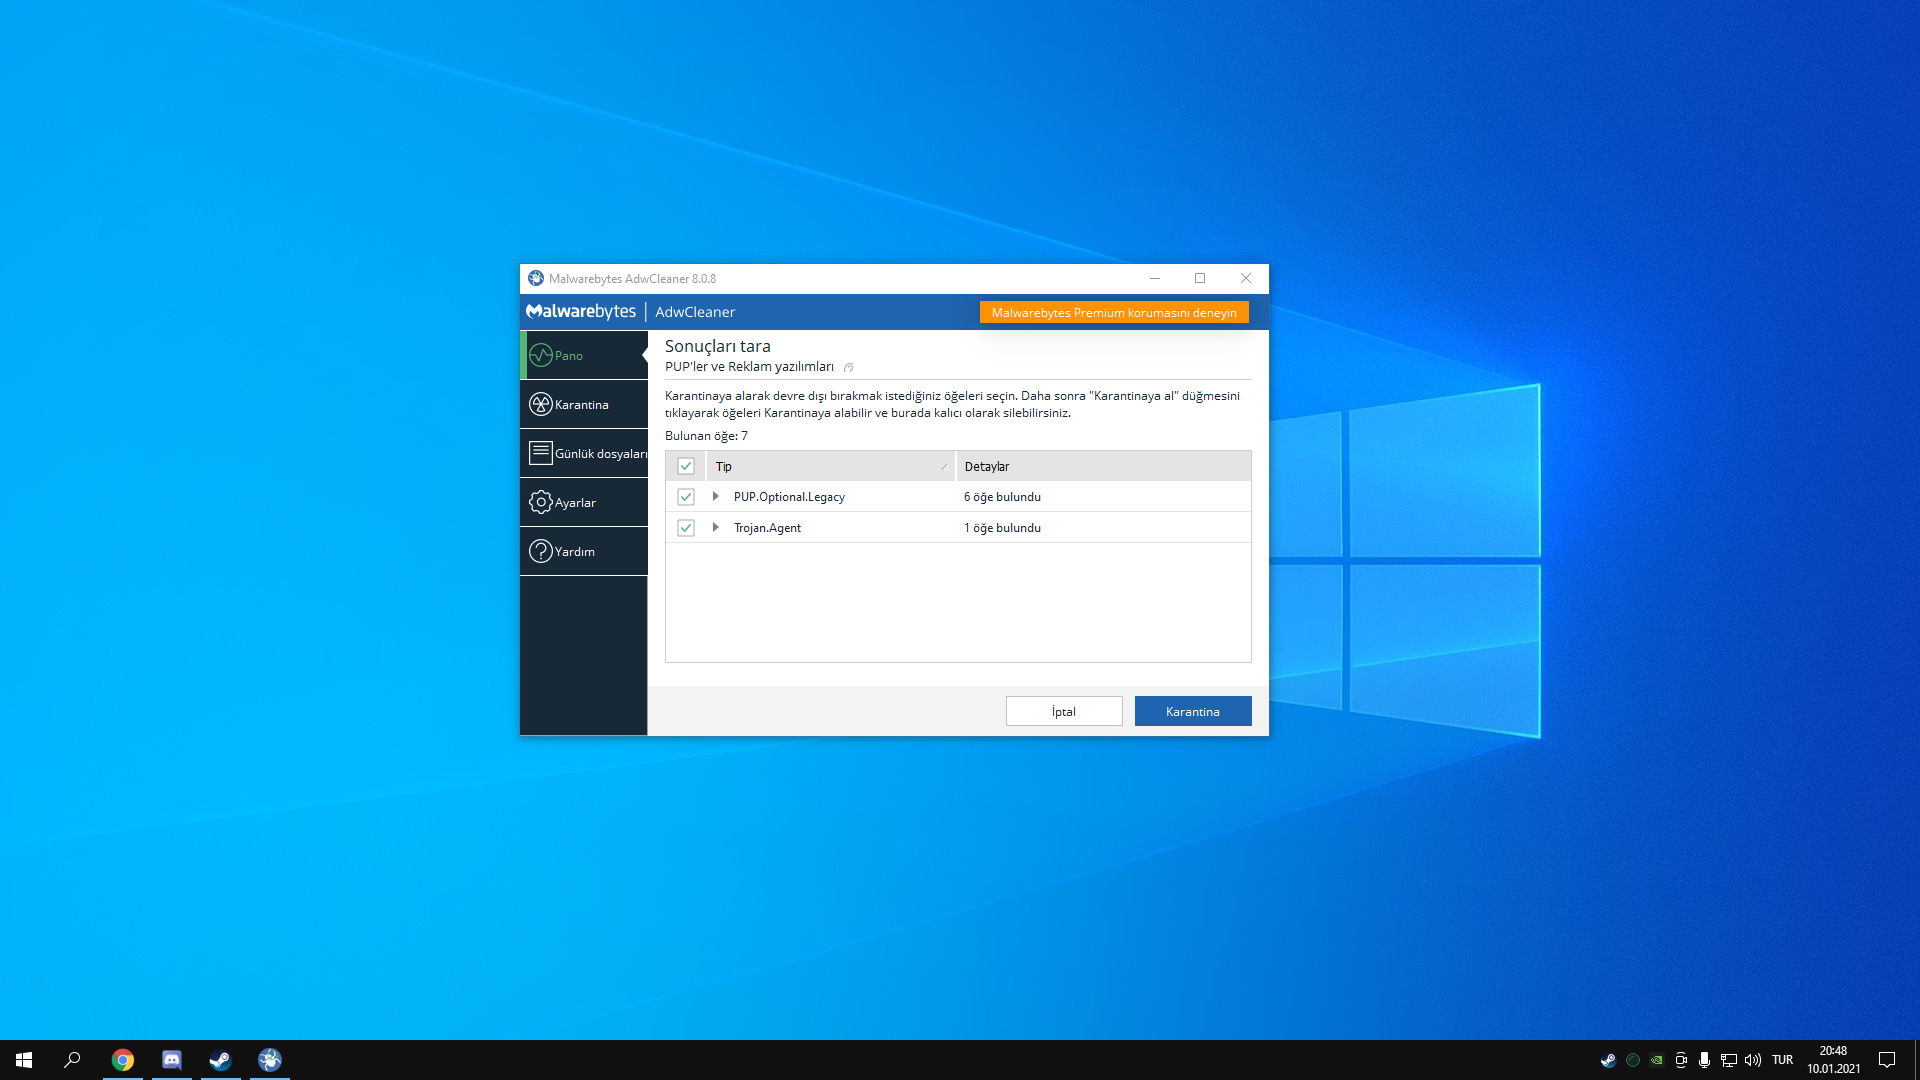Click the Malwarebytes logo in header
The image size is (1920, 1080).
point(581,312)
